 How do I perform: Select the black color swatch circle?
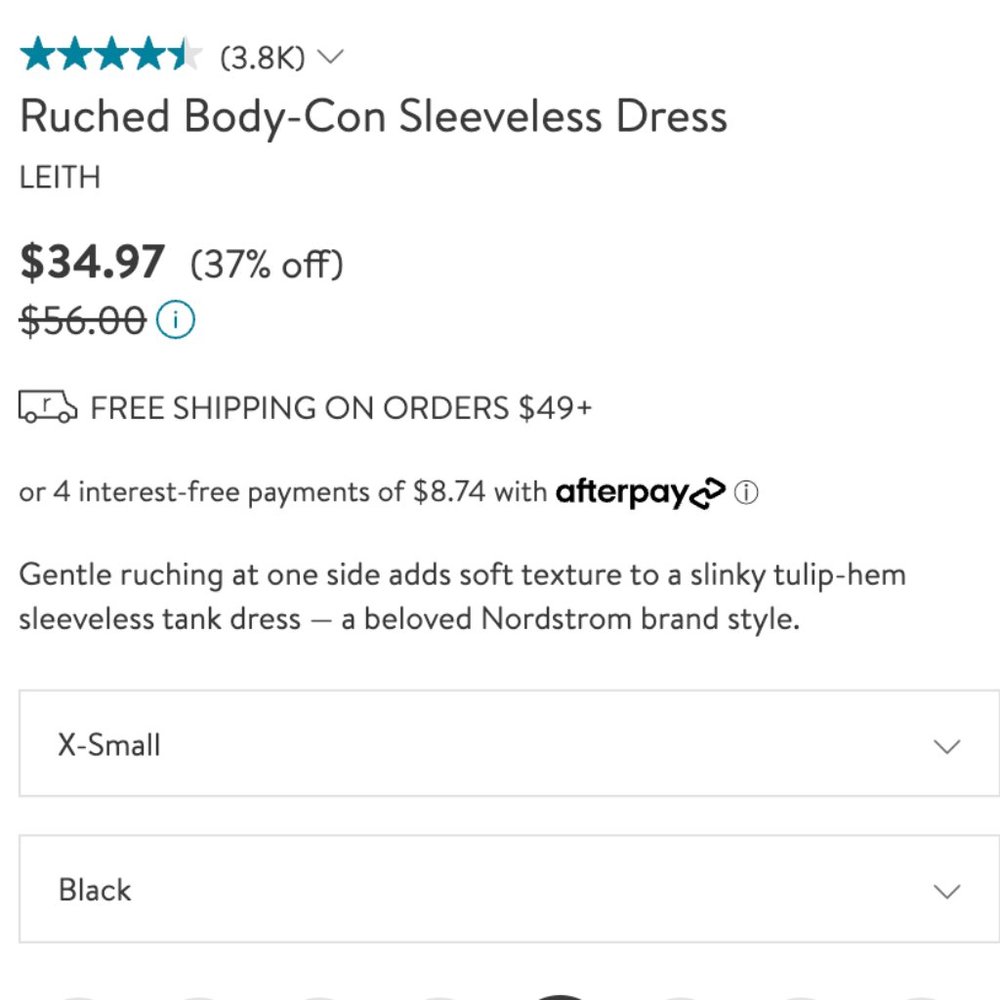(x=559, y=996)
